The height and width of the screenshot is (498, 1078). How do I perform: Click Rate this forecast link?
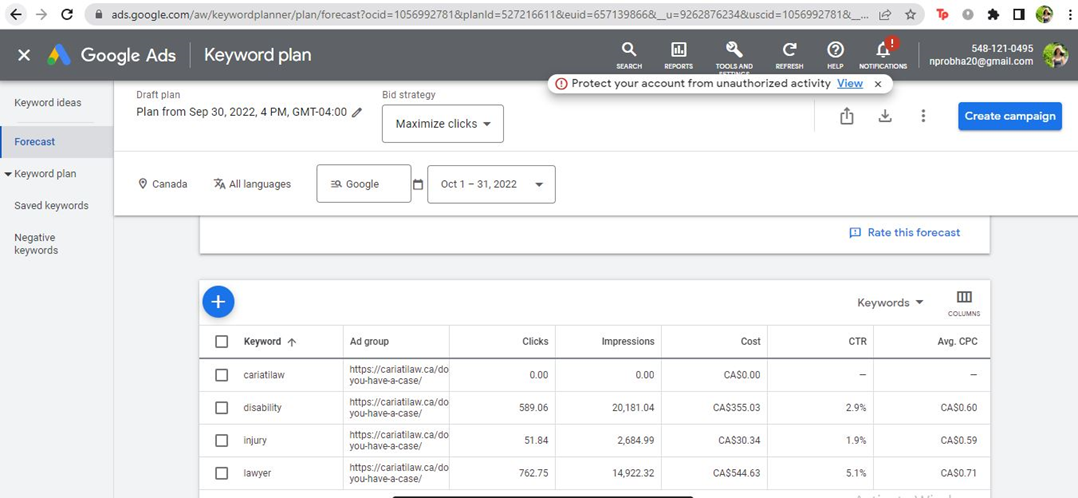pyautogui.click(x=905, y=232)
